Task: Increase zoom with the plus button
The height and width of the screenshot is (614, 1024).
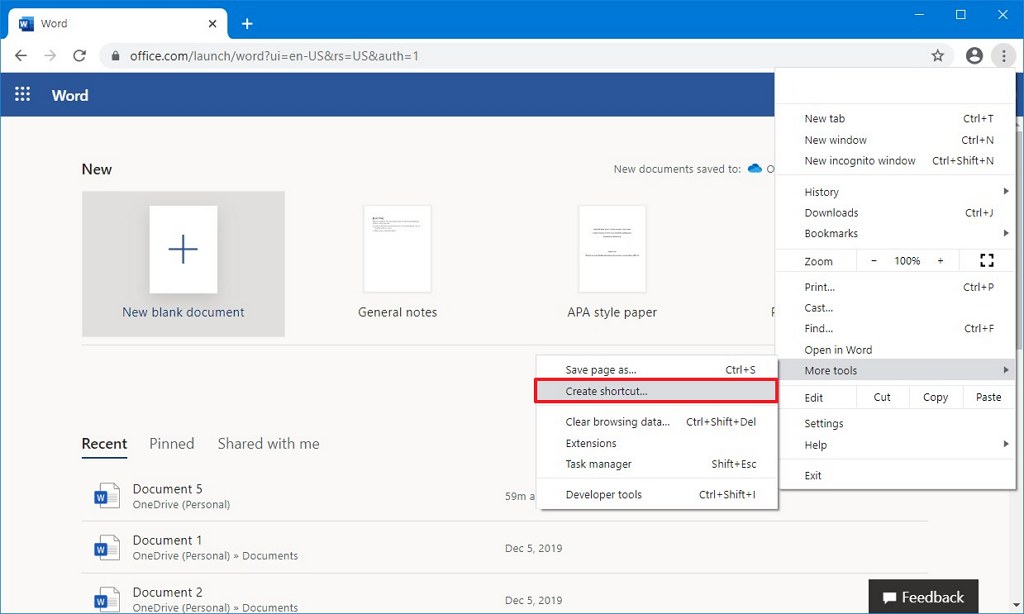Action: point(940,261)
